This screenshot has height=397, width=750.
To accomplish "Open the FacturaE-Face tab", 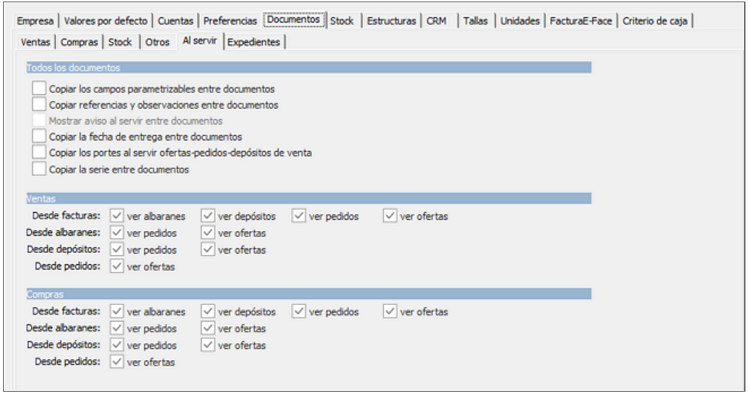I will (x=581, y=21).
